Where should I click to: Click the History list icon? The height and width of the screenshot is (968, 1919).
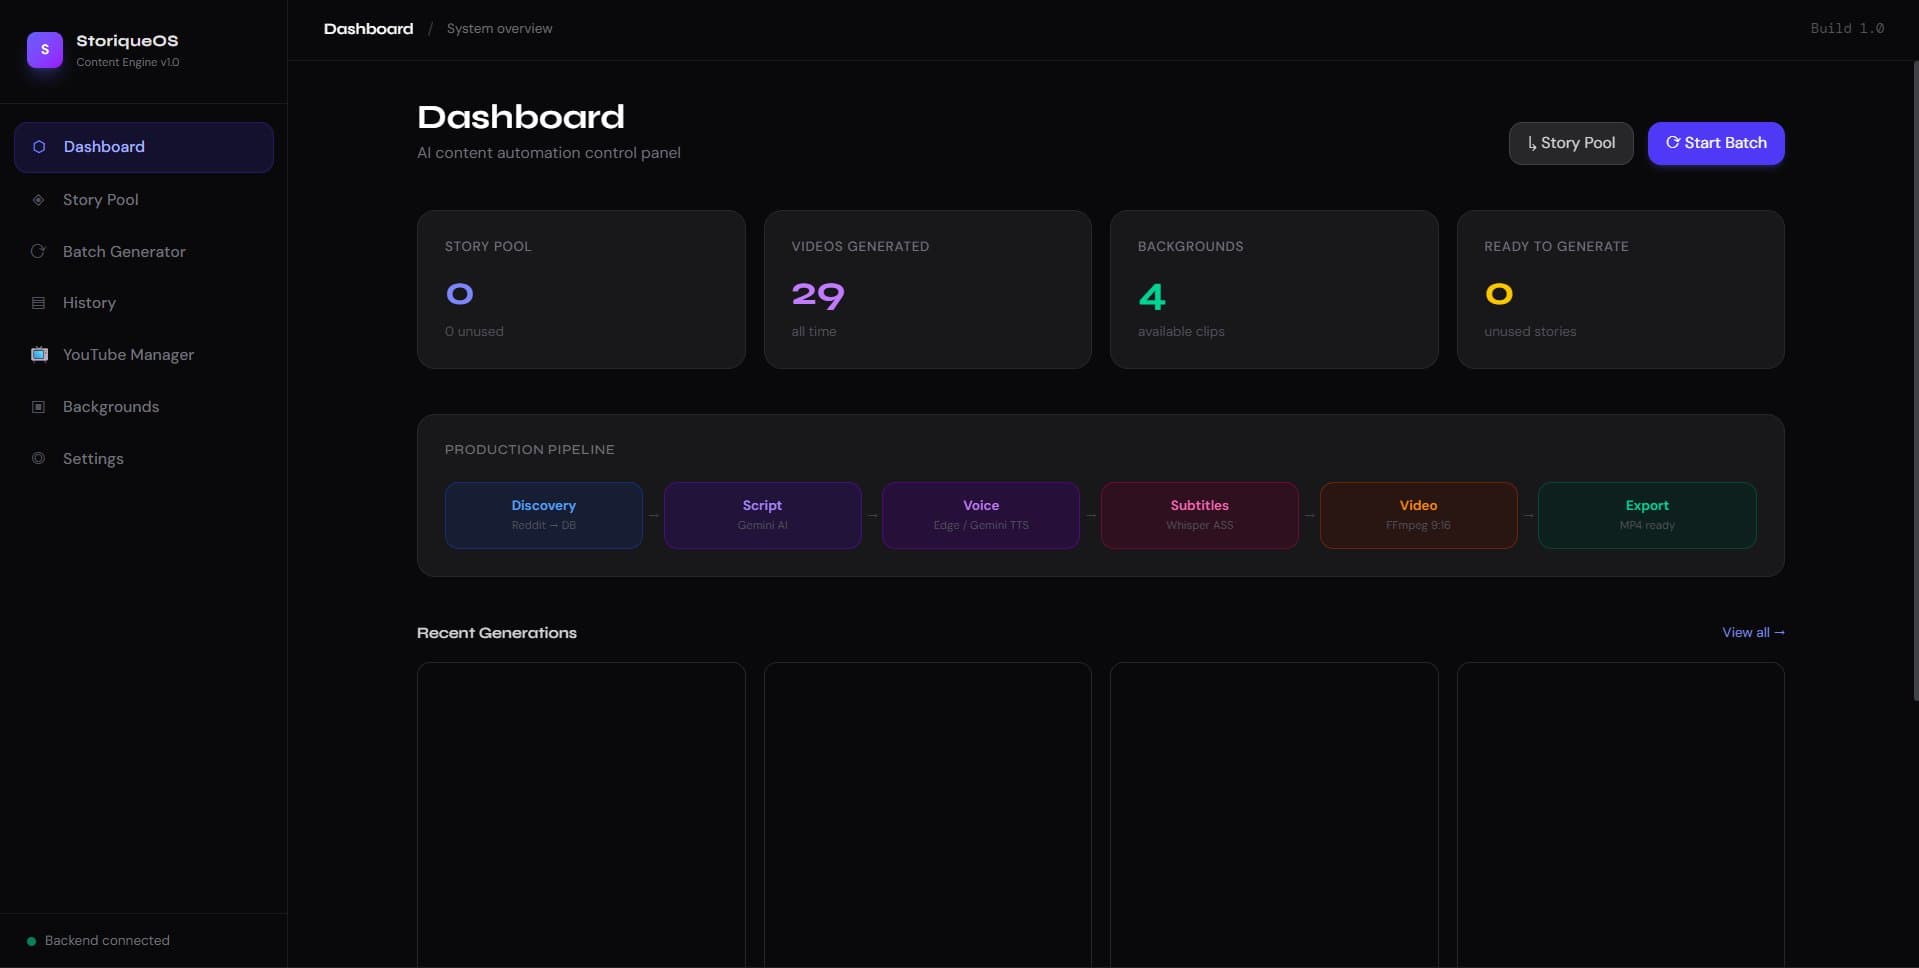(38, 303)
